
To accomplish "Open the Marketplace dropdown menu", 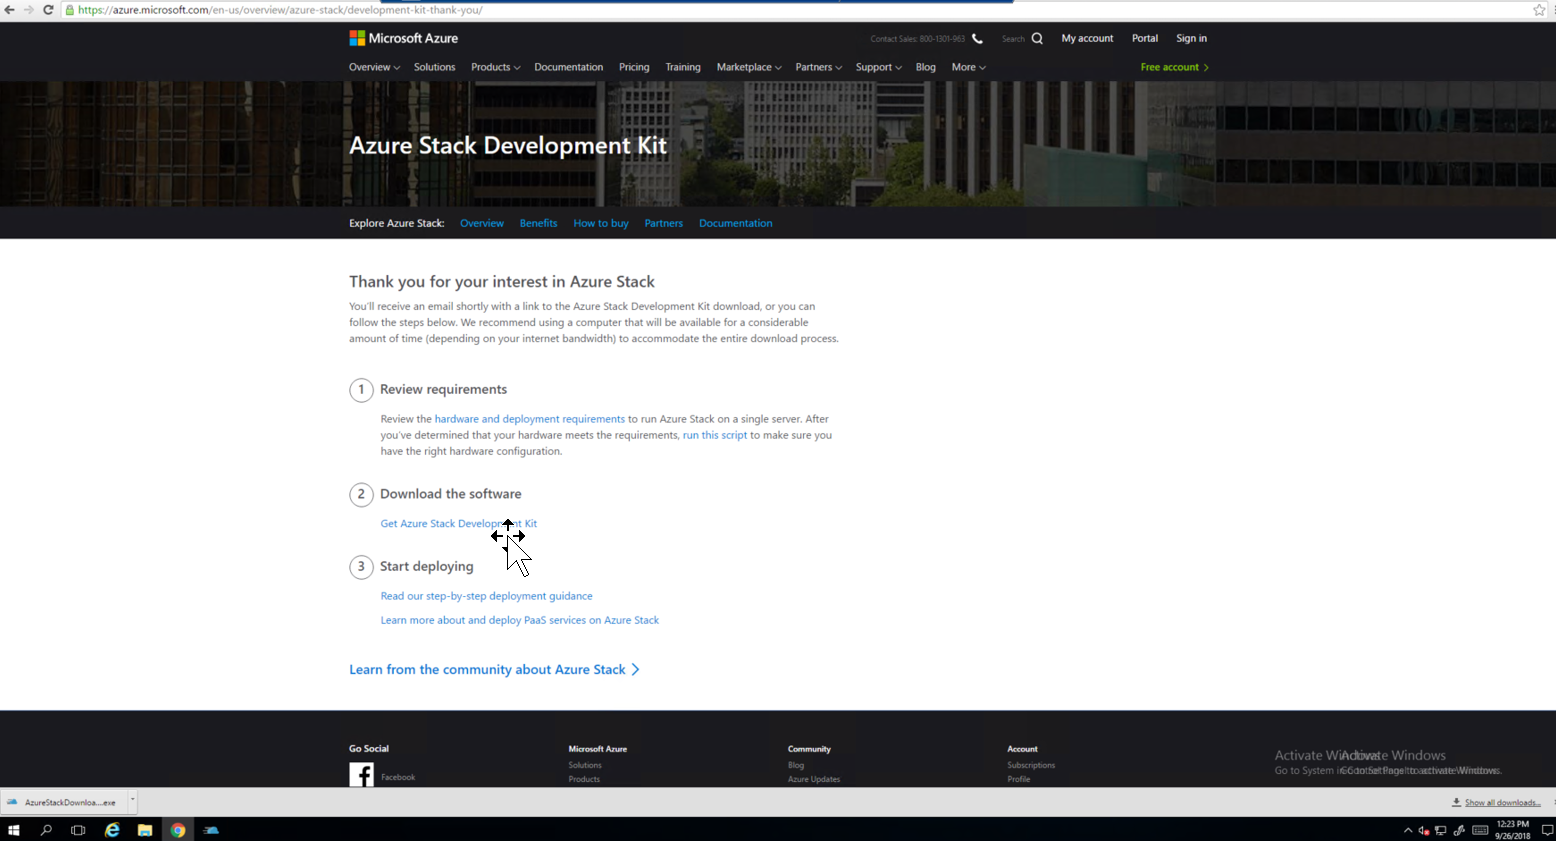I will 748,67.
